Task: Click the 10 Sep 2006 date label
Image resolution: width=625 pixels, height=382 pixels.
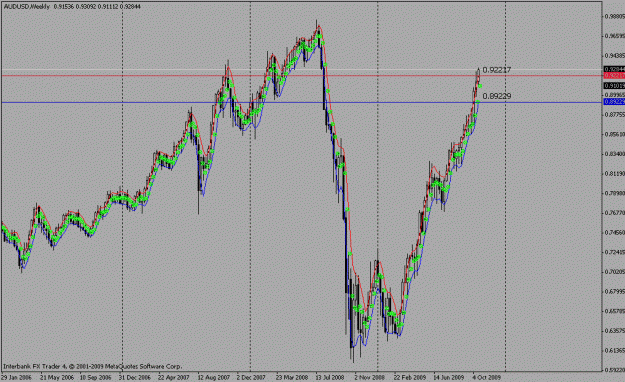Action: tap(95, 377)
